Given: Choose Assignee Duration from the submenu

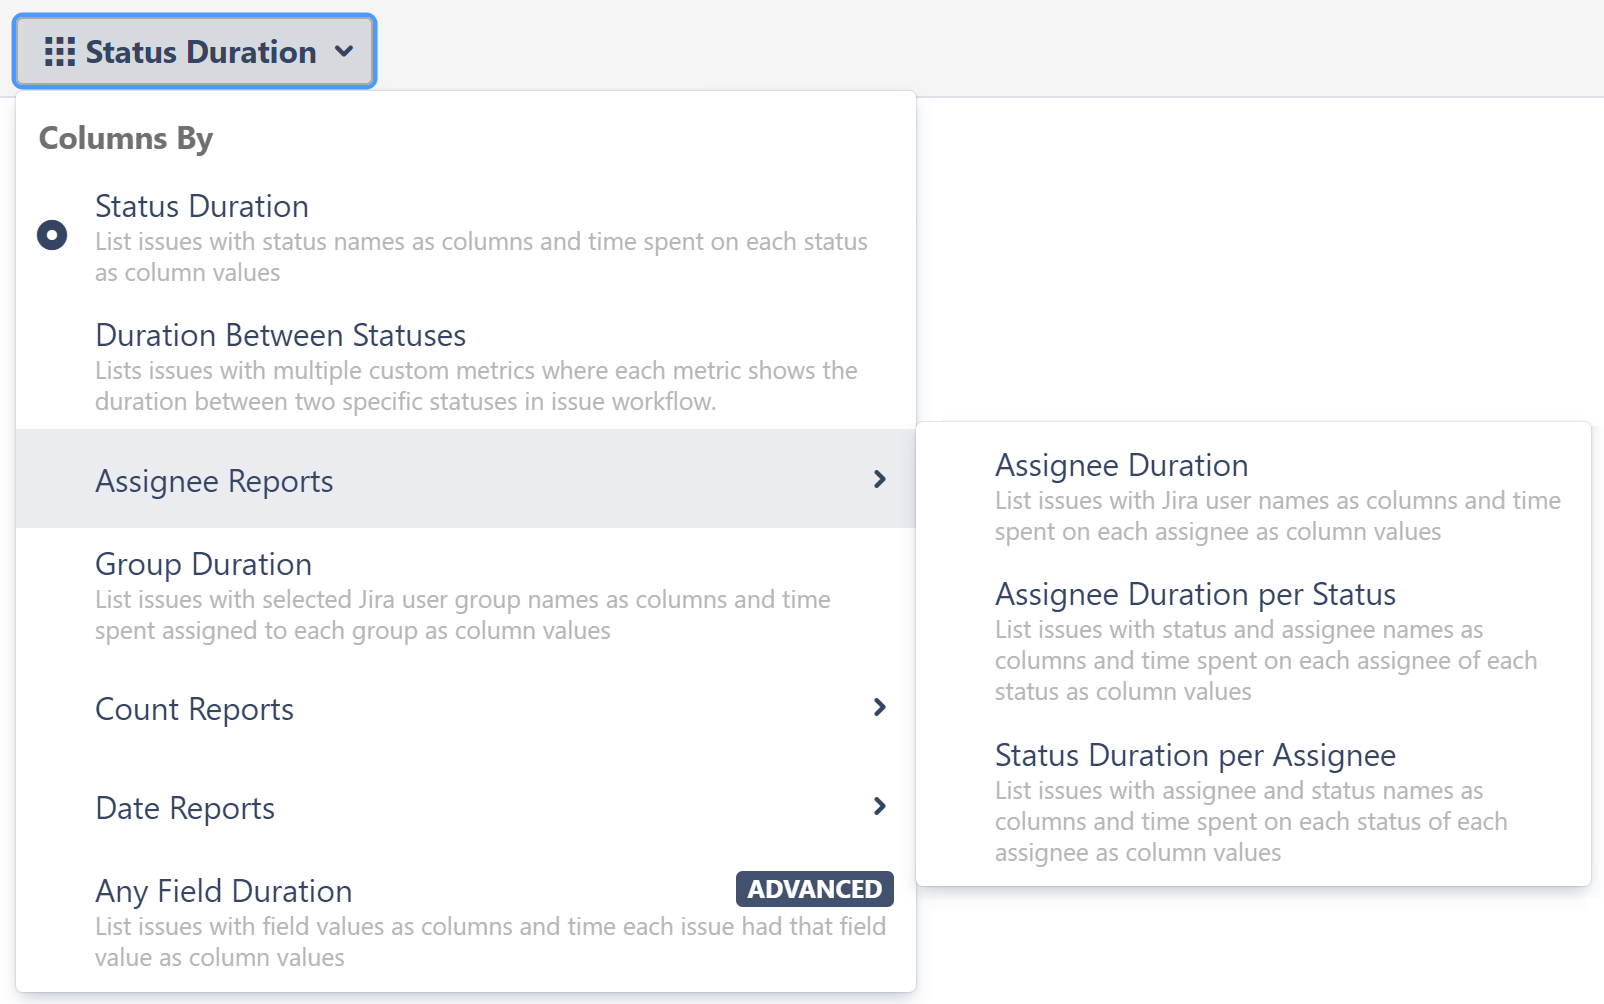Looking at the screenshot, I should [1121, 465].
